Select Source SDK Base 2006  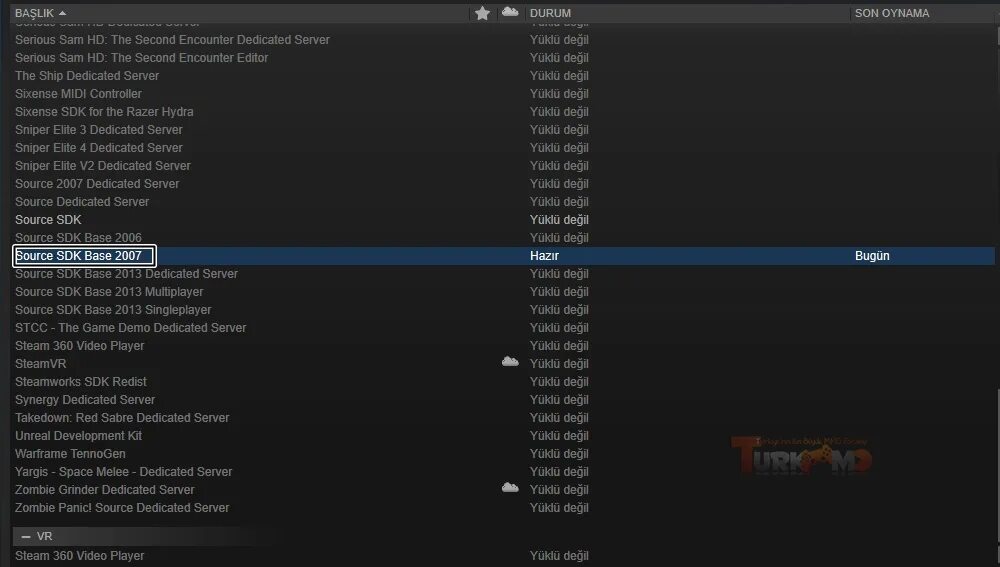coord(78,237)
